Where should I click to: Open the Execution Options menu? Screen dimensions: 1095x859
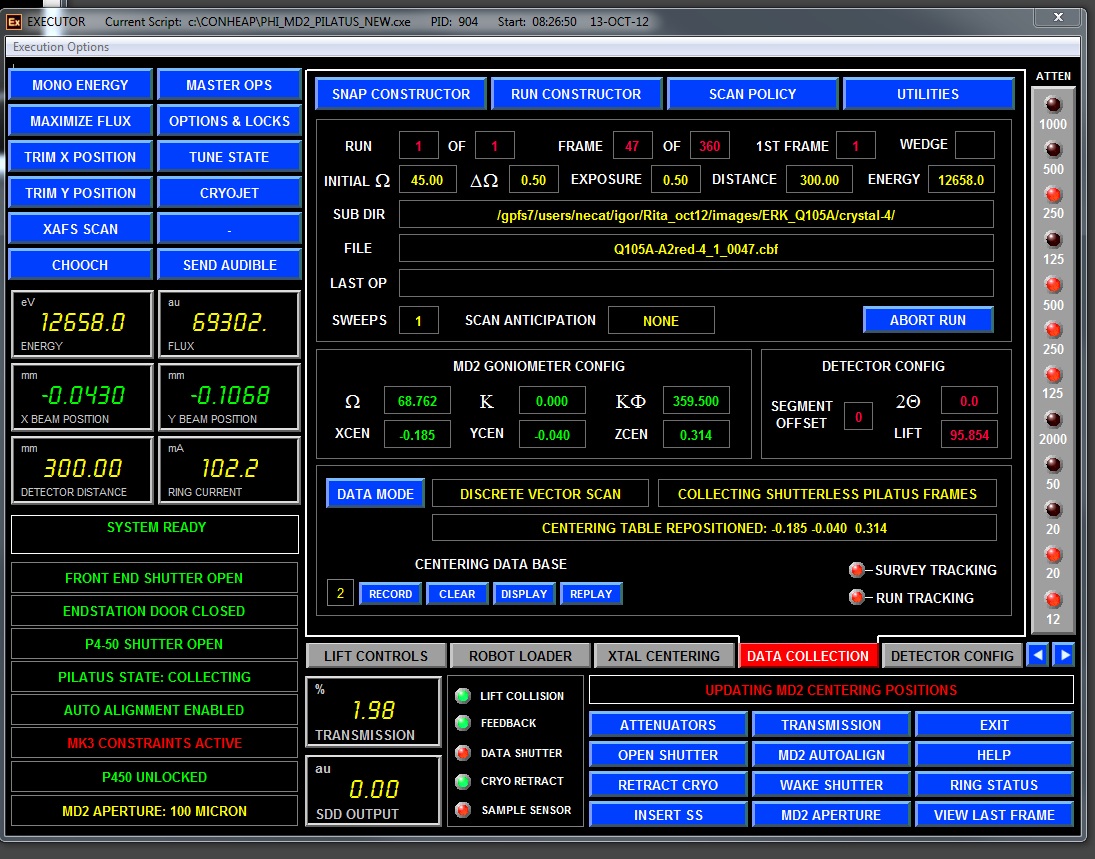(61, 47)
